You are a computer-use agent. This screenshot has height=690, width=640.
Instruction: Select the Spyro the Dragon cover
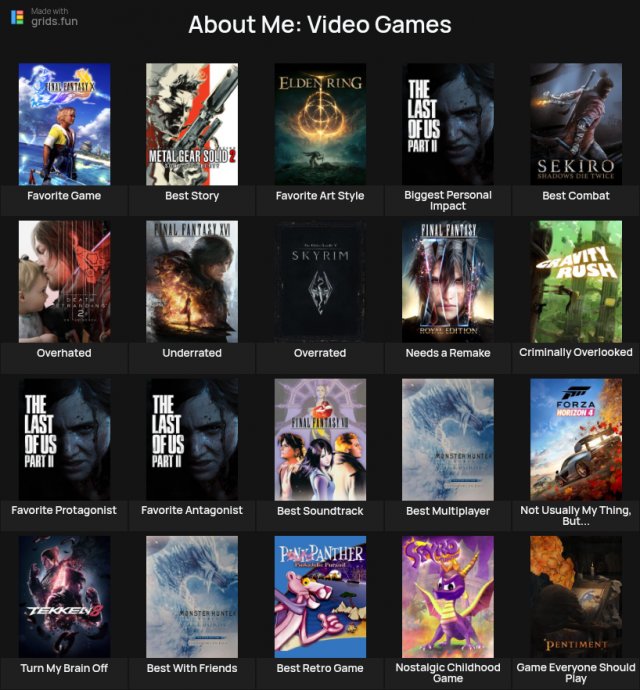448,596
